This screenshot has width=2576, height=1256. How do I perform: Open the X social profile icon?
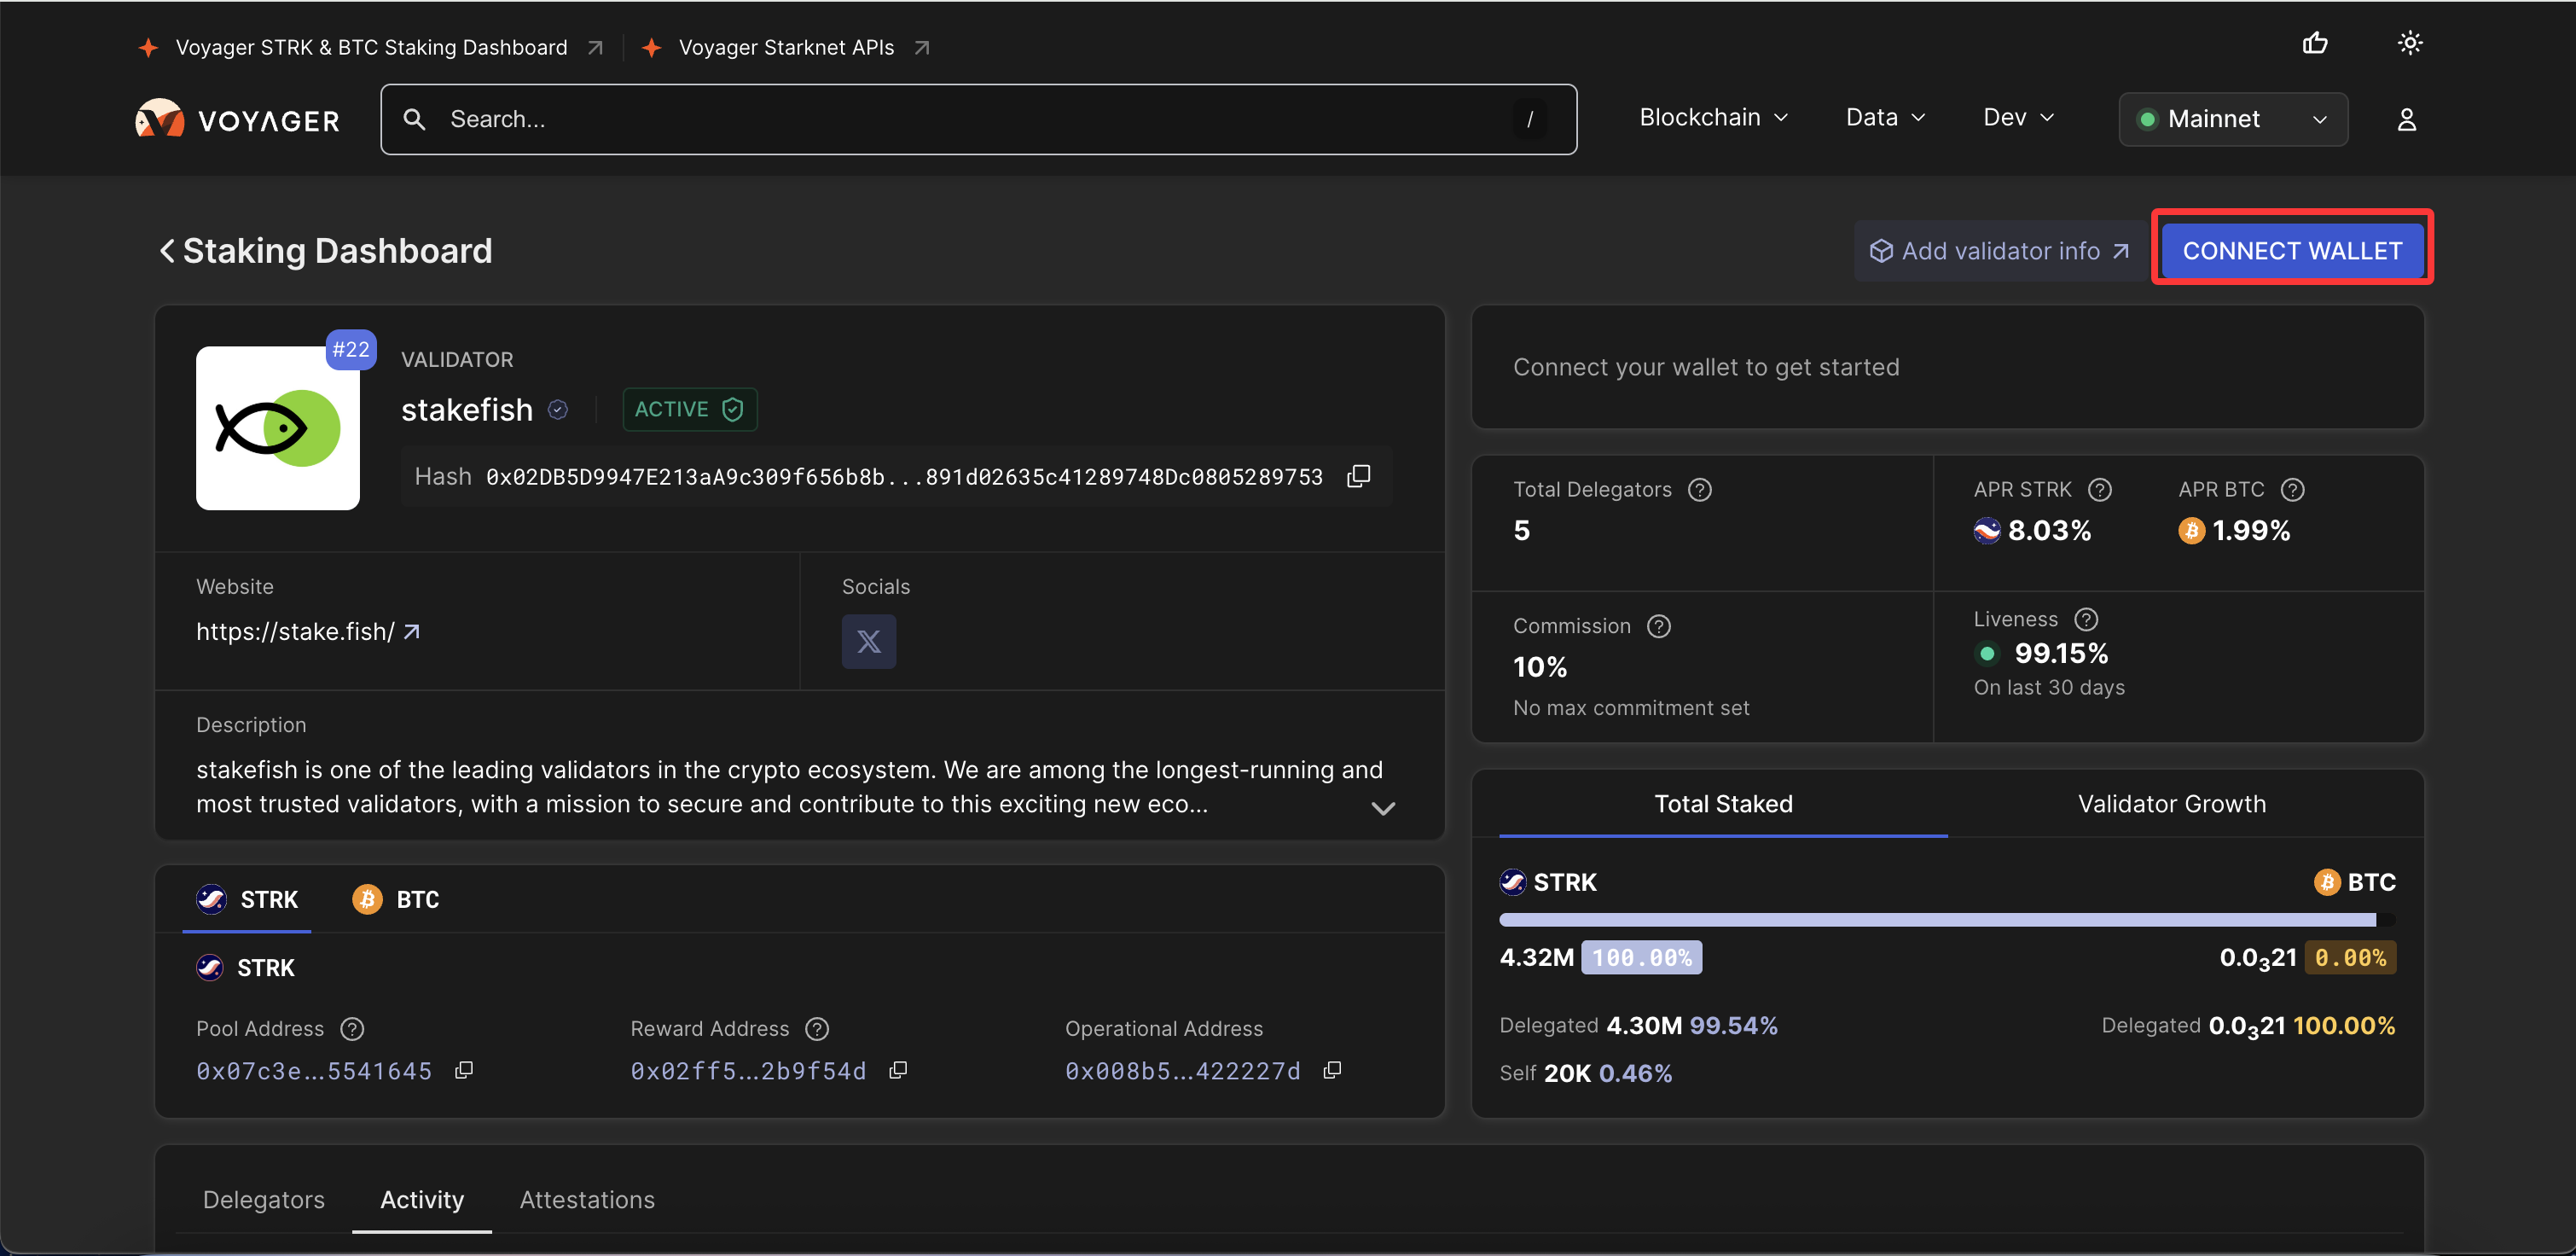(868, 641)
